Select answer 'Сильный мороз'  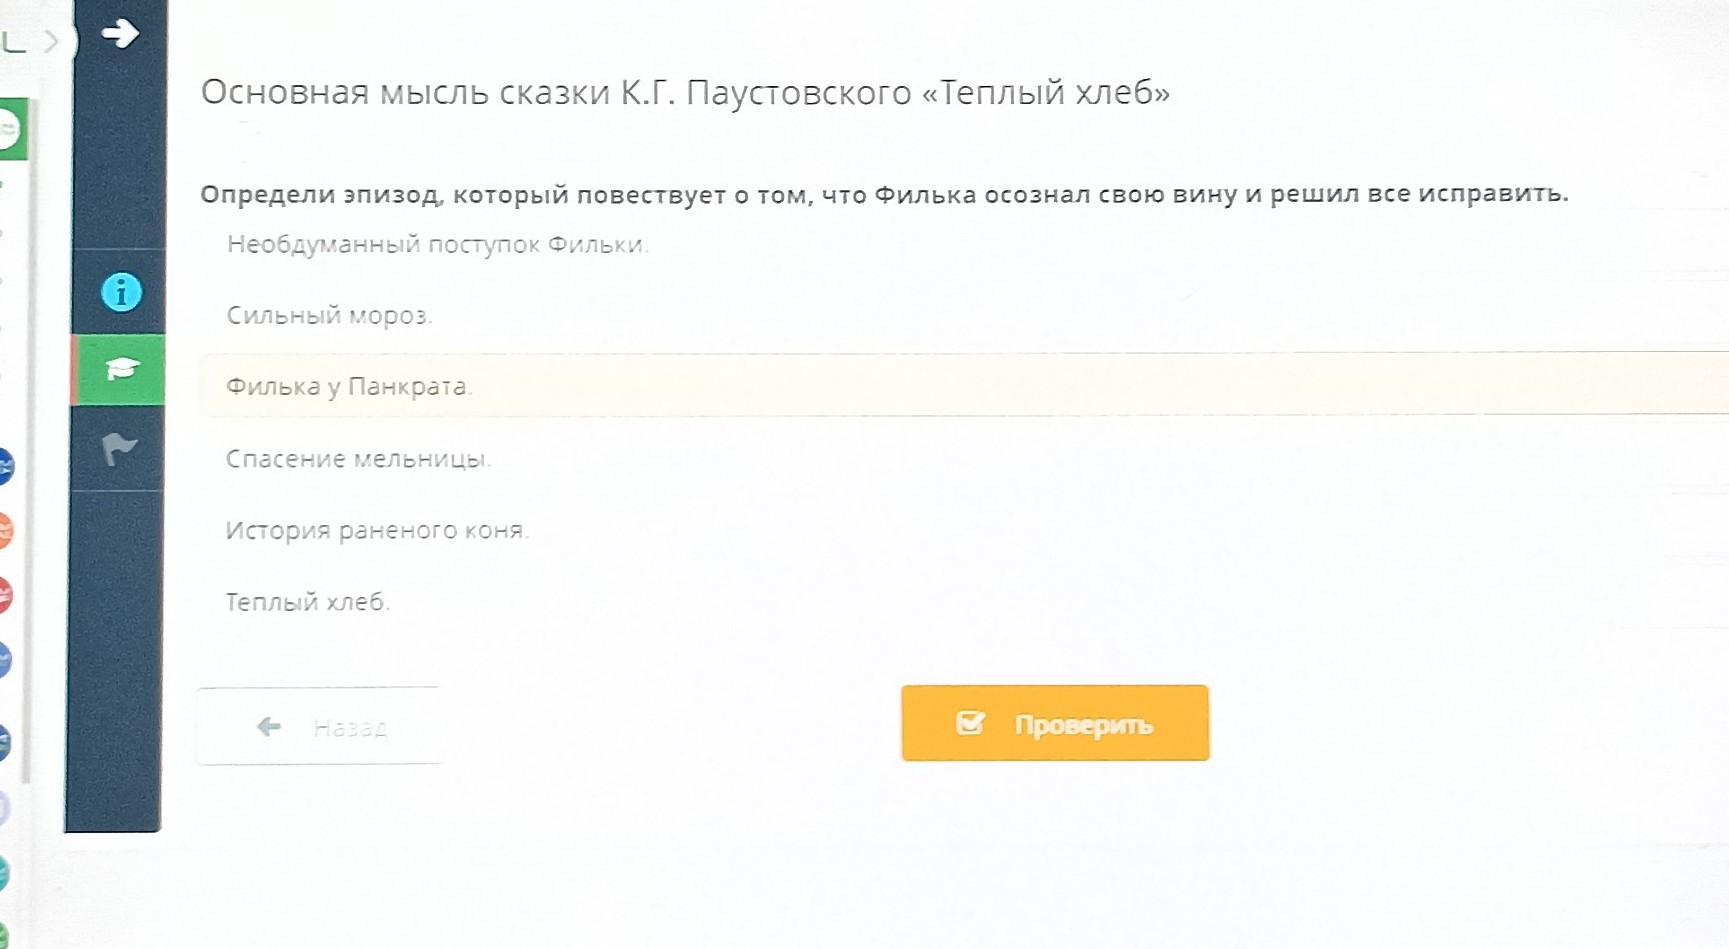pyautogui.click(x=329, y=316)
